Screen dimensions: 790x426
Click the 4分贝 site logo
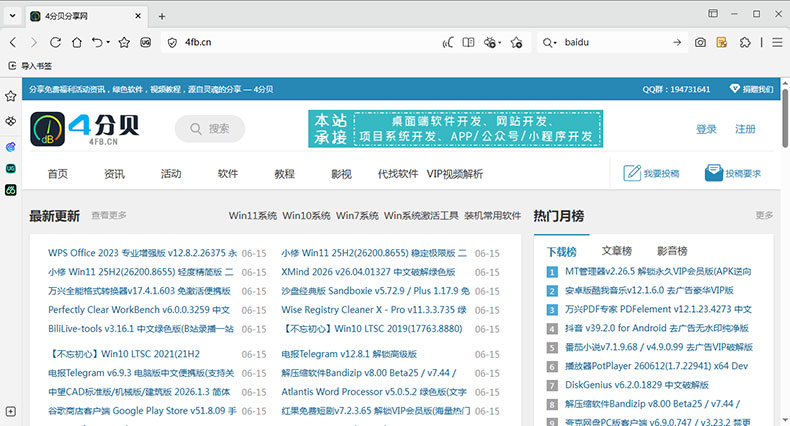(85, 129)
